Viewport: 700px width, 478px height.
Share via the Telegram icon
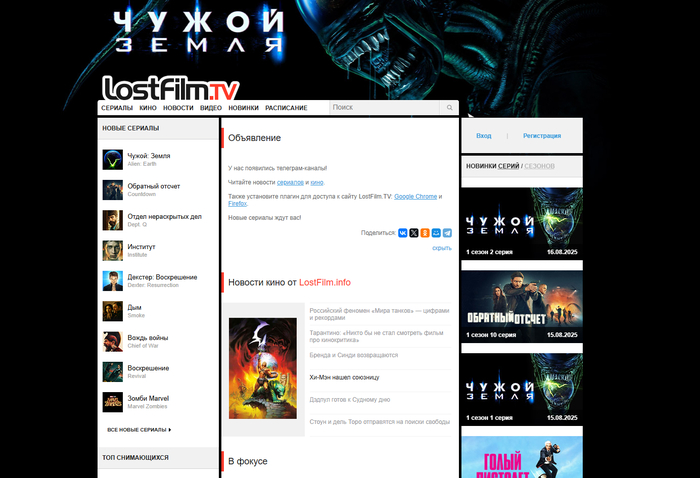[x=447, y=233]
